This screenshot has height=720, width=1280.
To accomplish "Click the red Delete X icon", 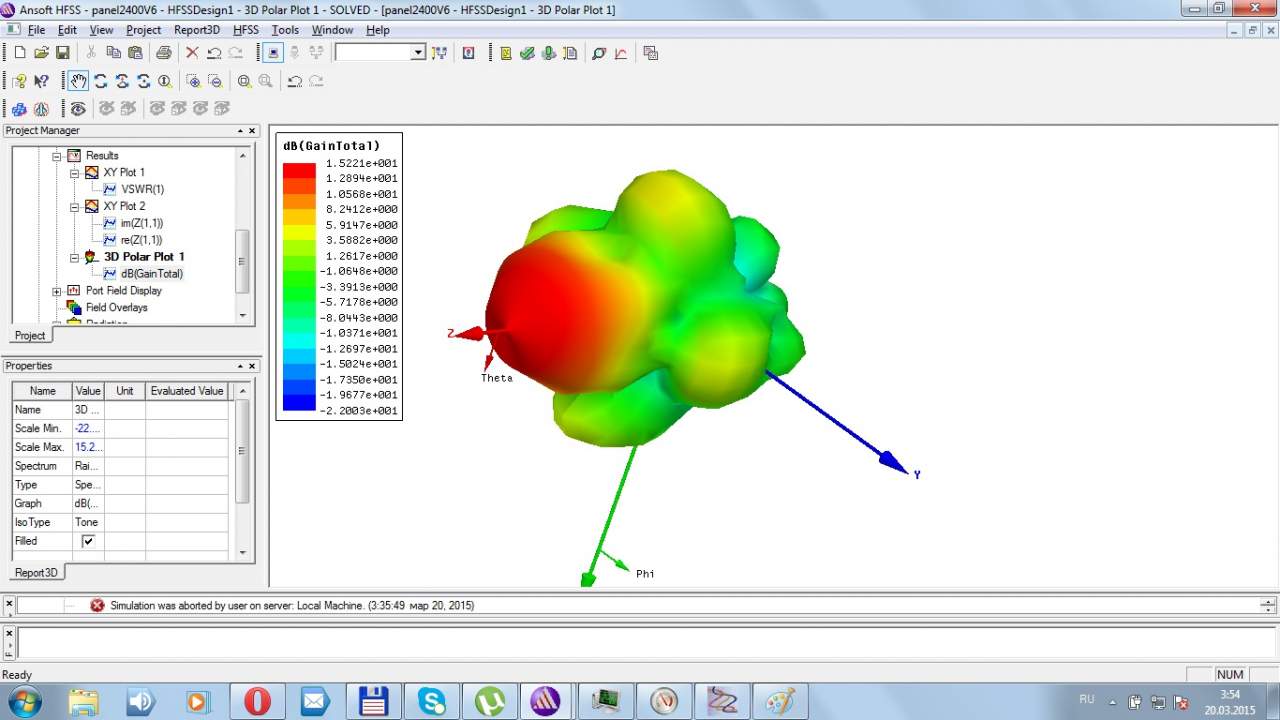I will click(x=192, y=53).
